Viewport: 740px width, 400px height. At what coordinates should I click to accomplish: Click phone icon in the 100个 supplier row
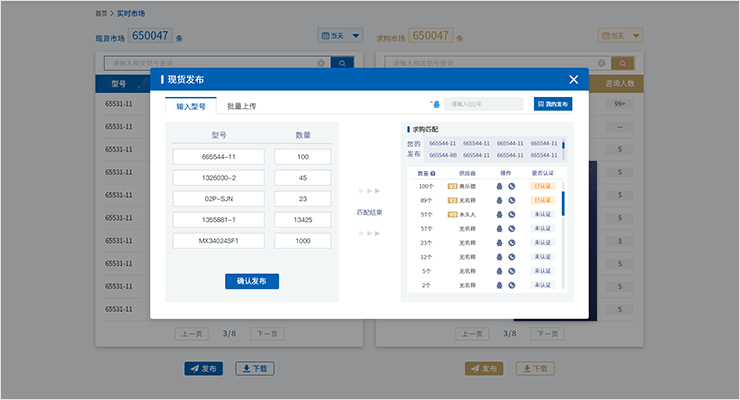click(x=512, y=186)
